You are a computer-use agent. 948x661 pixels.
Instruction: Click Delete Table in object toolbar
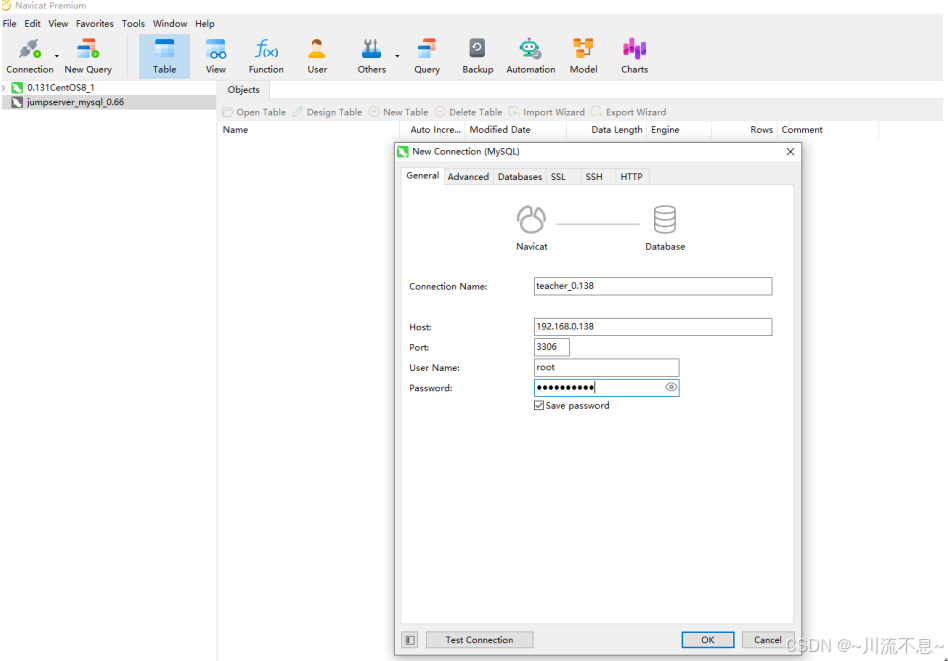point(469,112)
